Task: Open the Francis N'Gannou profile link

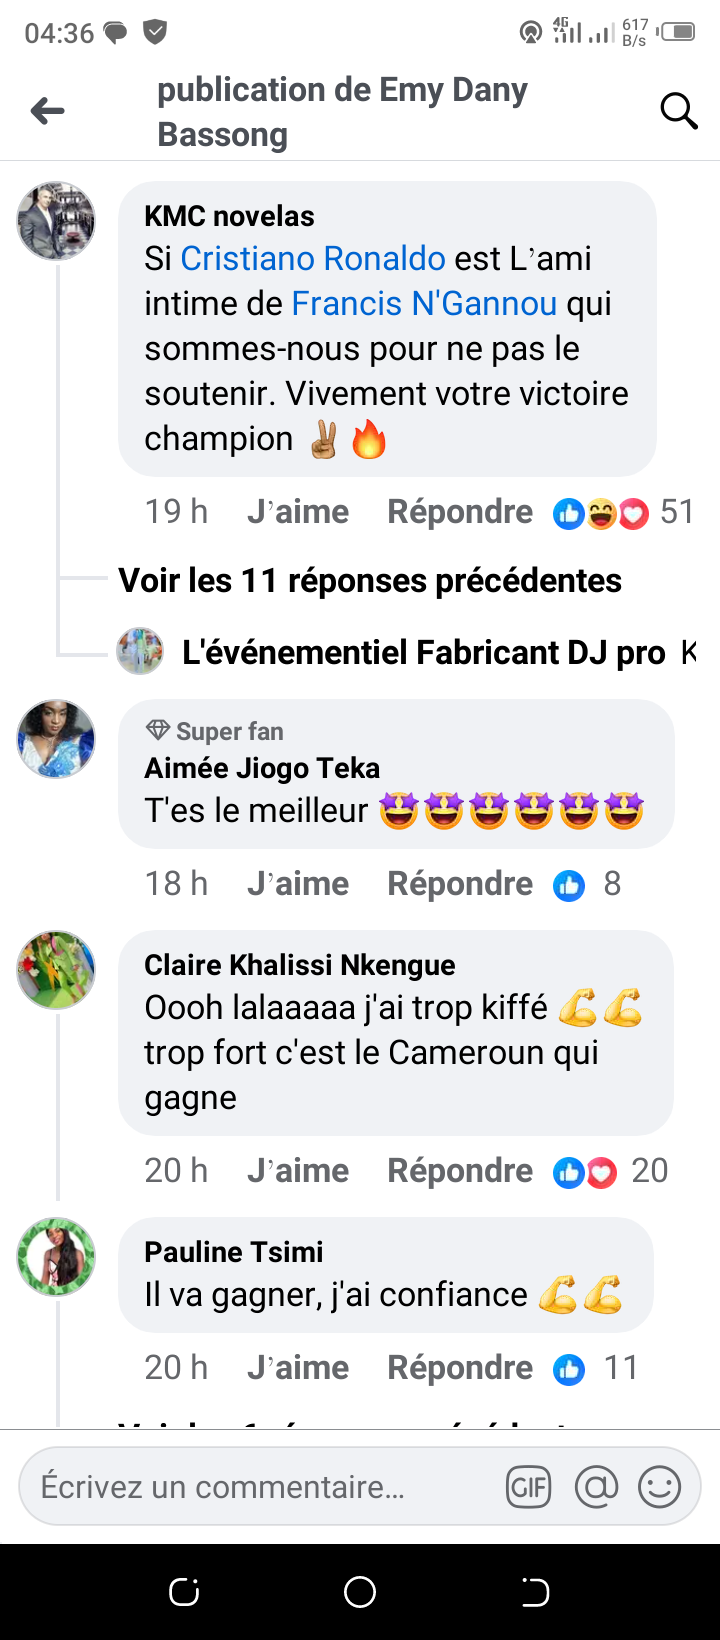Action: pyautogui.click(x=424, y=303)
